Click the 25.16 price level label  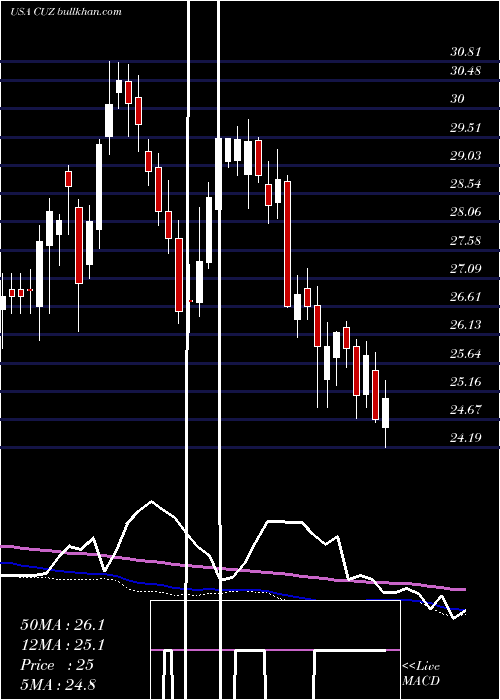tap(466, 382)
